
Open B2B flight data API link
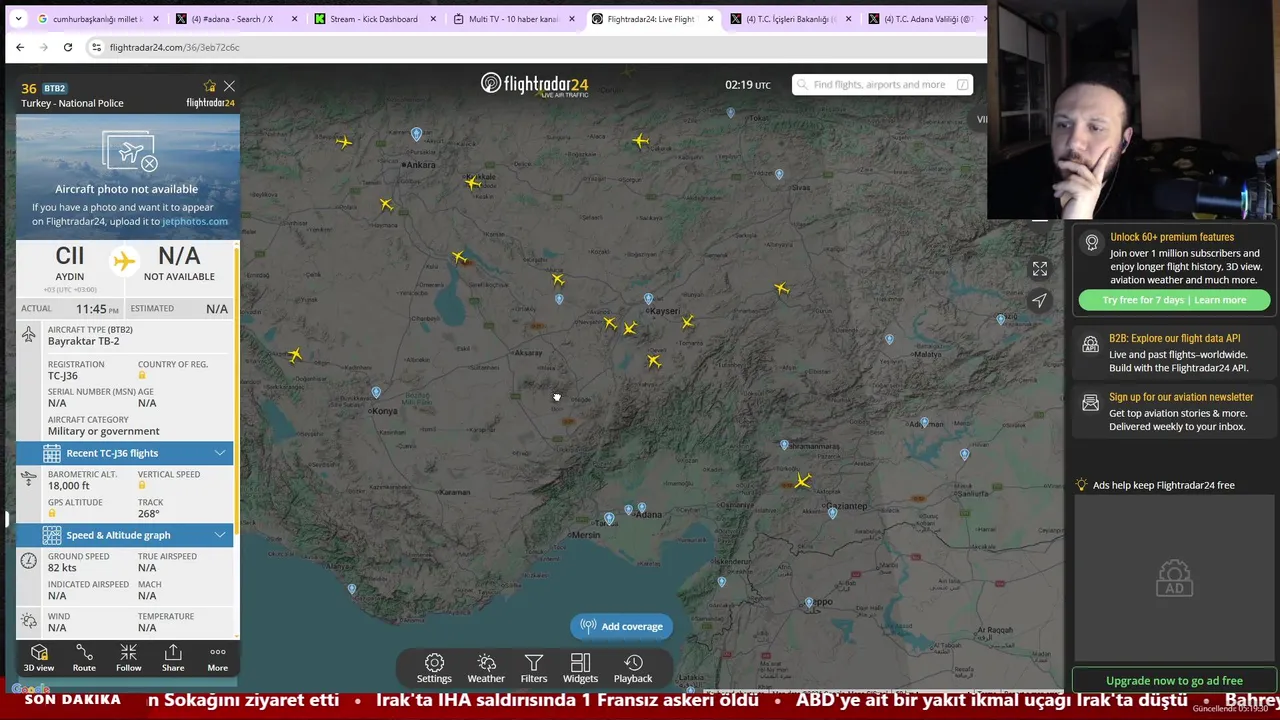(x=1174, y=338)
